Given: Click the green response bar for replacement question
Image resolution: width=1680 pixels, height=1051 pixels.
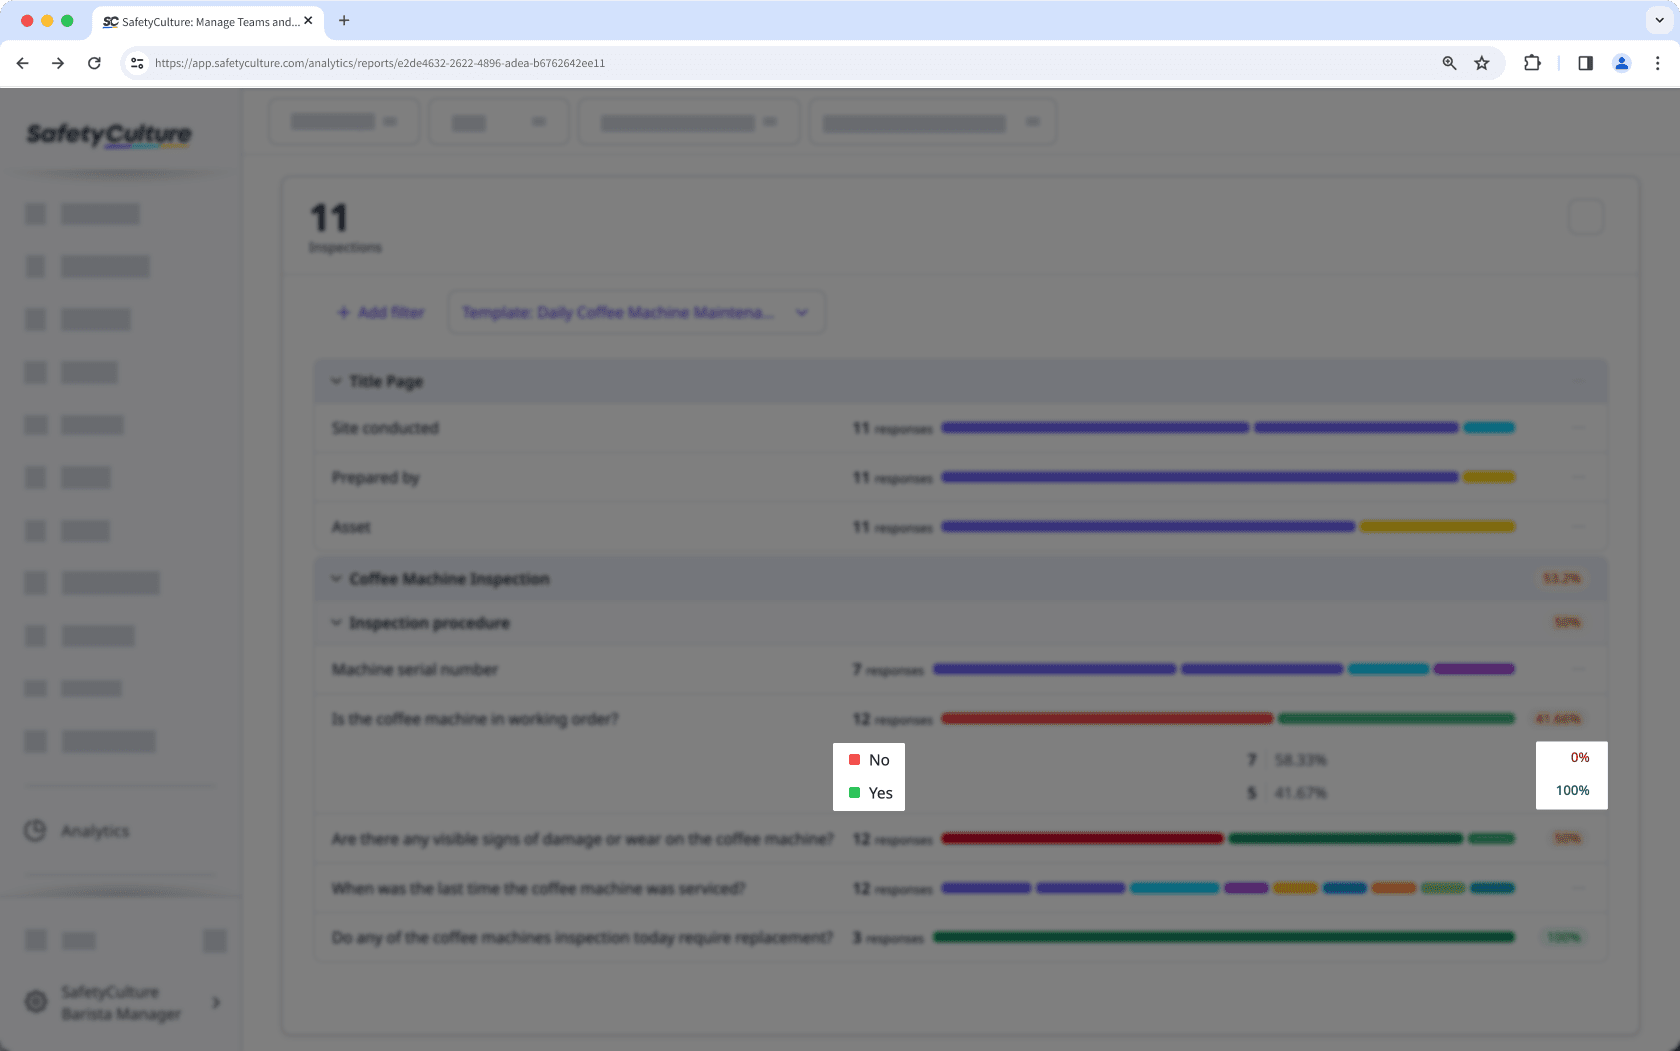Looking at the screenshot, I should point(1224,937).
